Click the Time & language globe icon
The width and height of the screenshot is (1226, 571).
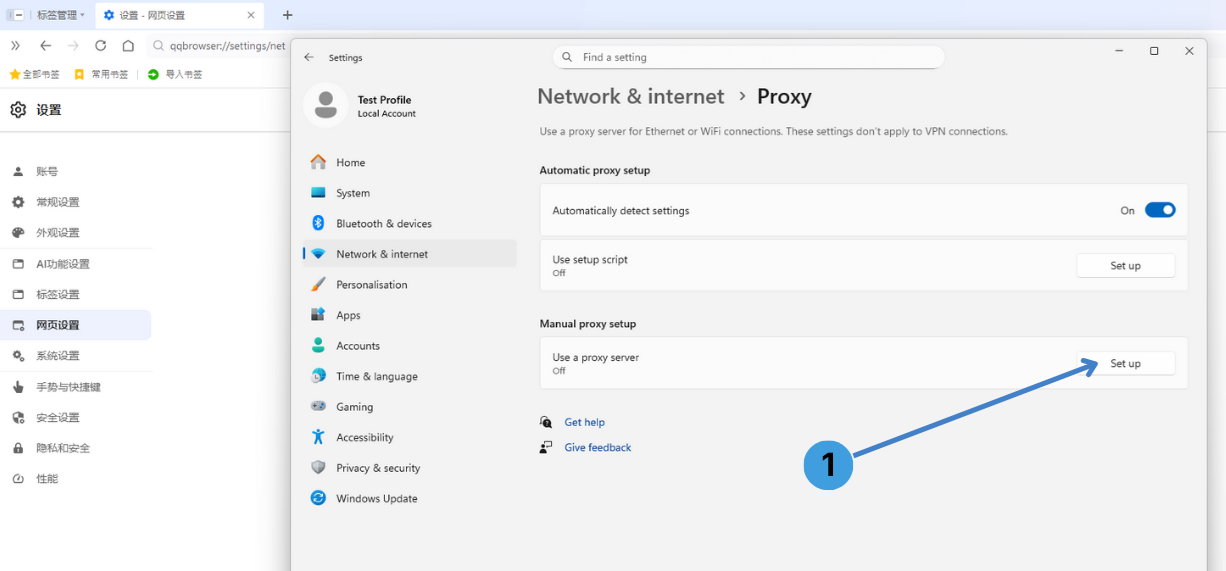click(x=318, y=376)
